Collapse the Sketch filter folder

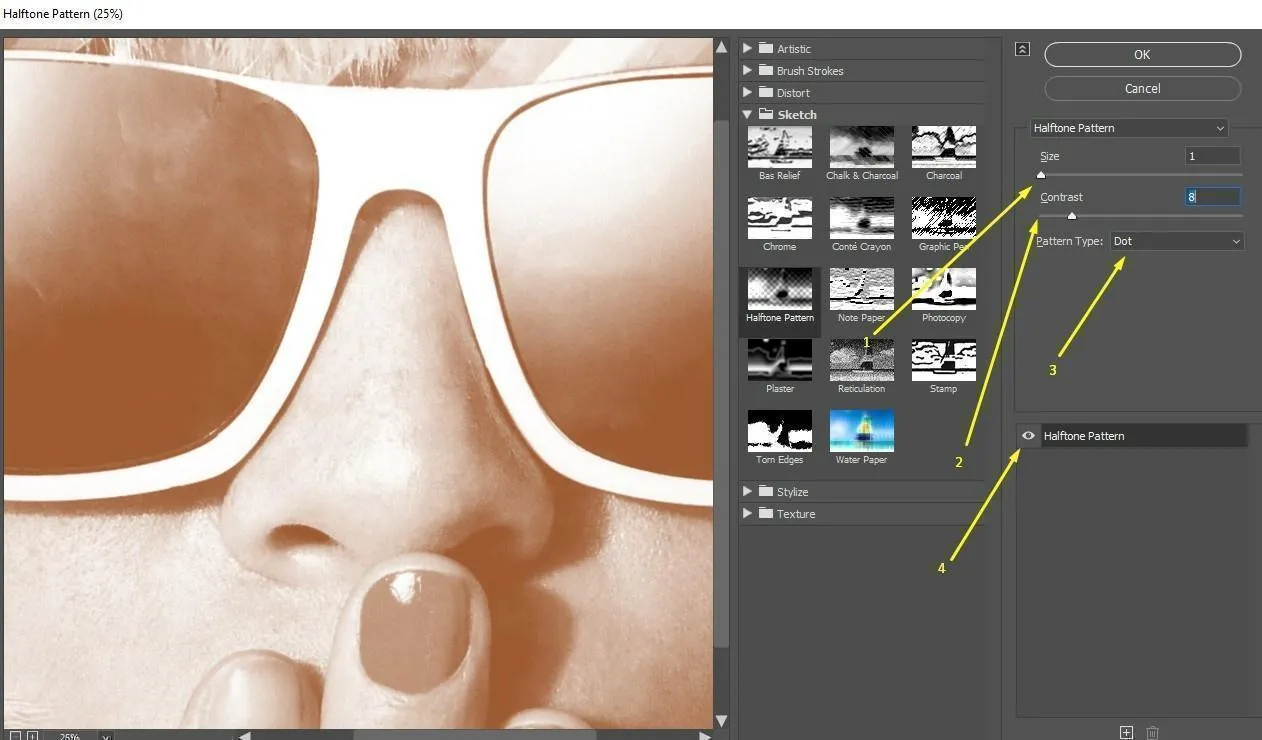[x=747, y=115]
